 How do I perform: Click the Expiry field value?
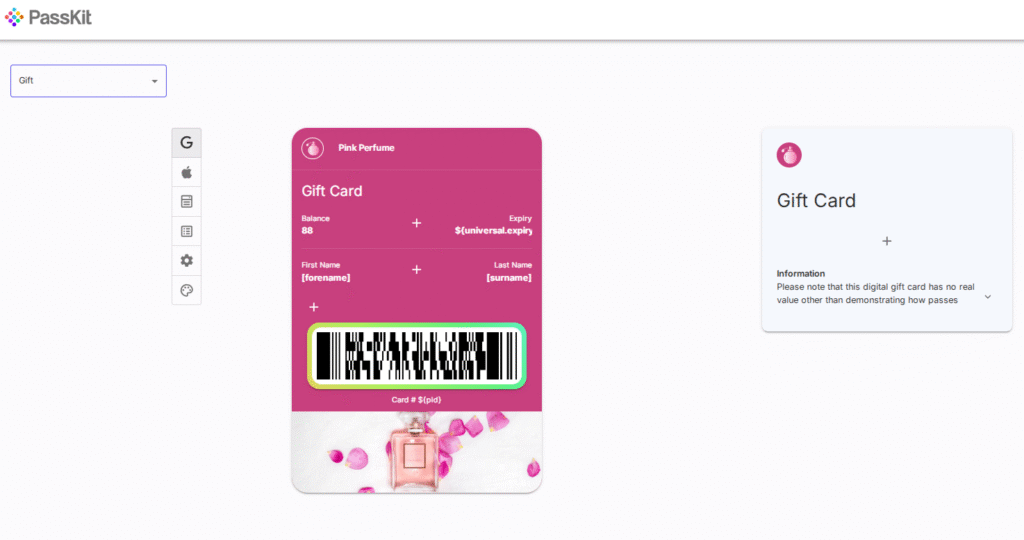(493, 230)
